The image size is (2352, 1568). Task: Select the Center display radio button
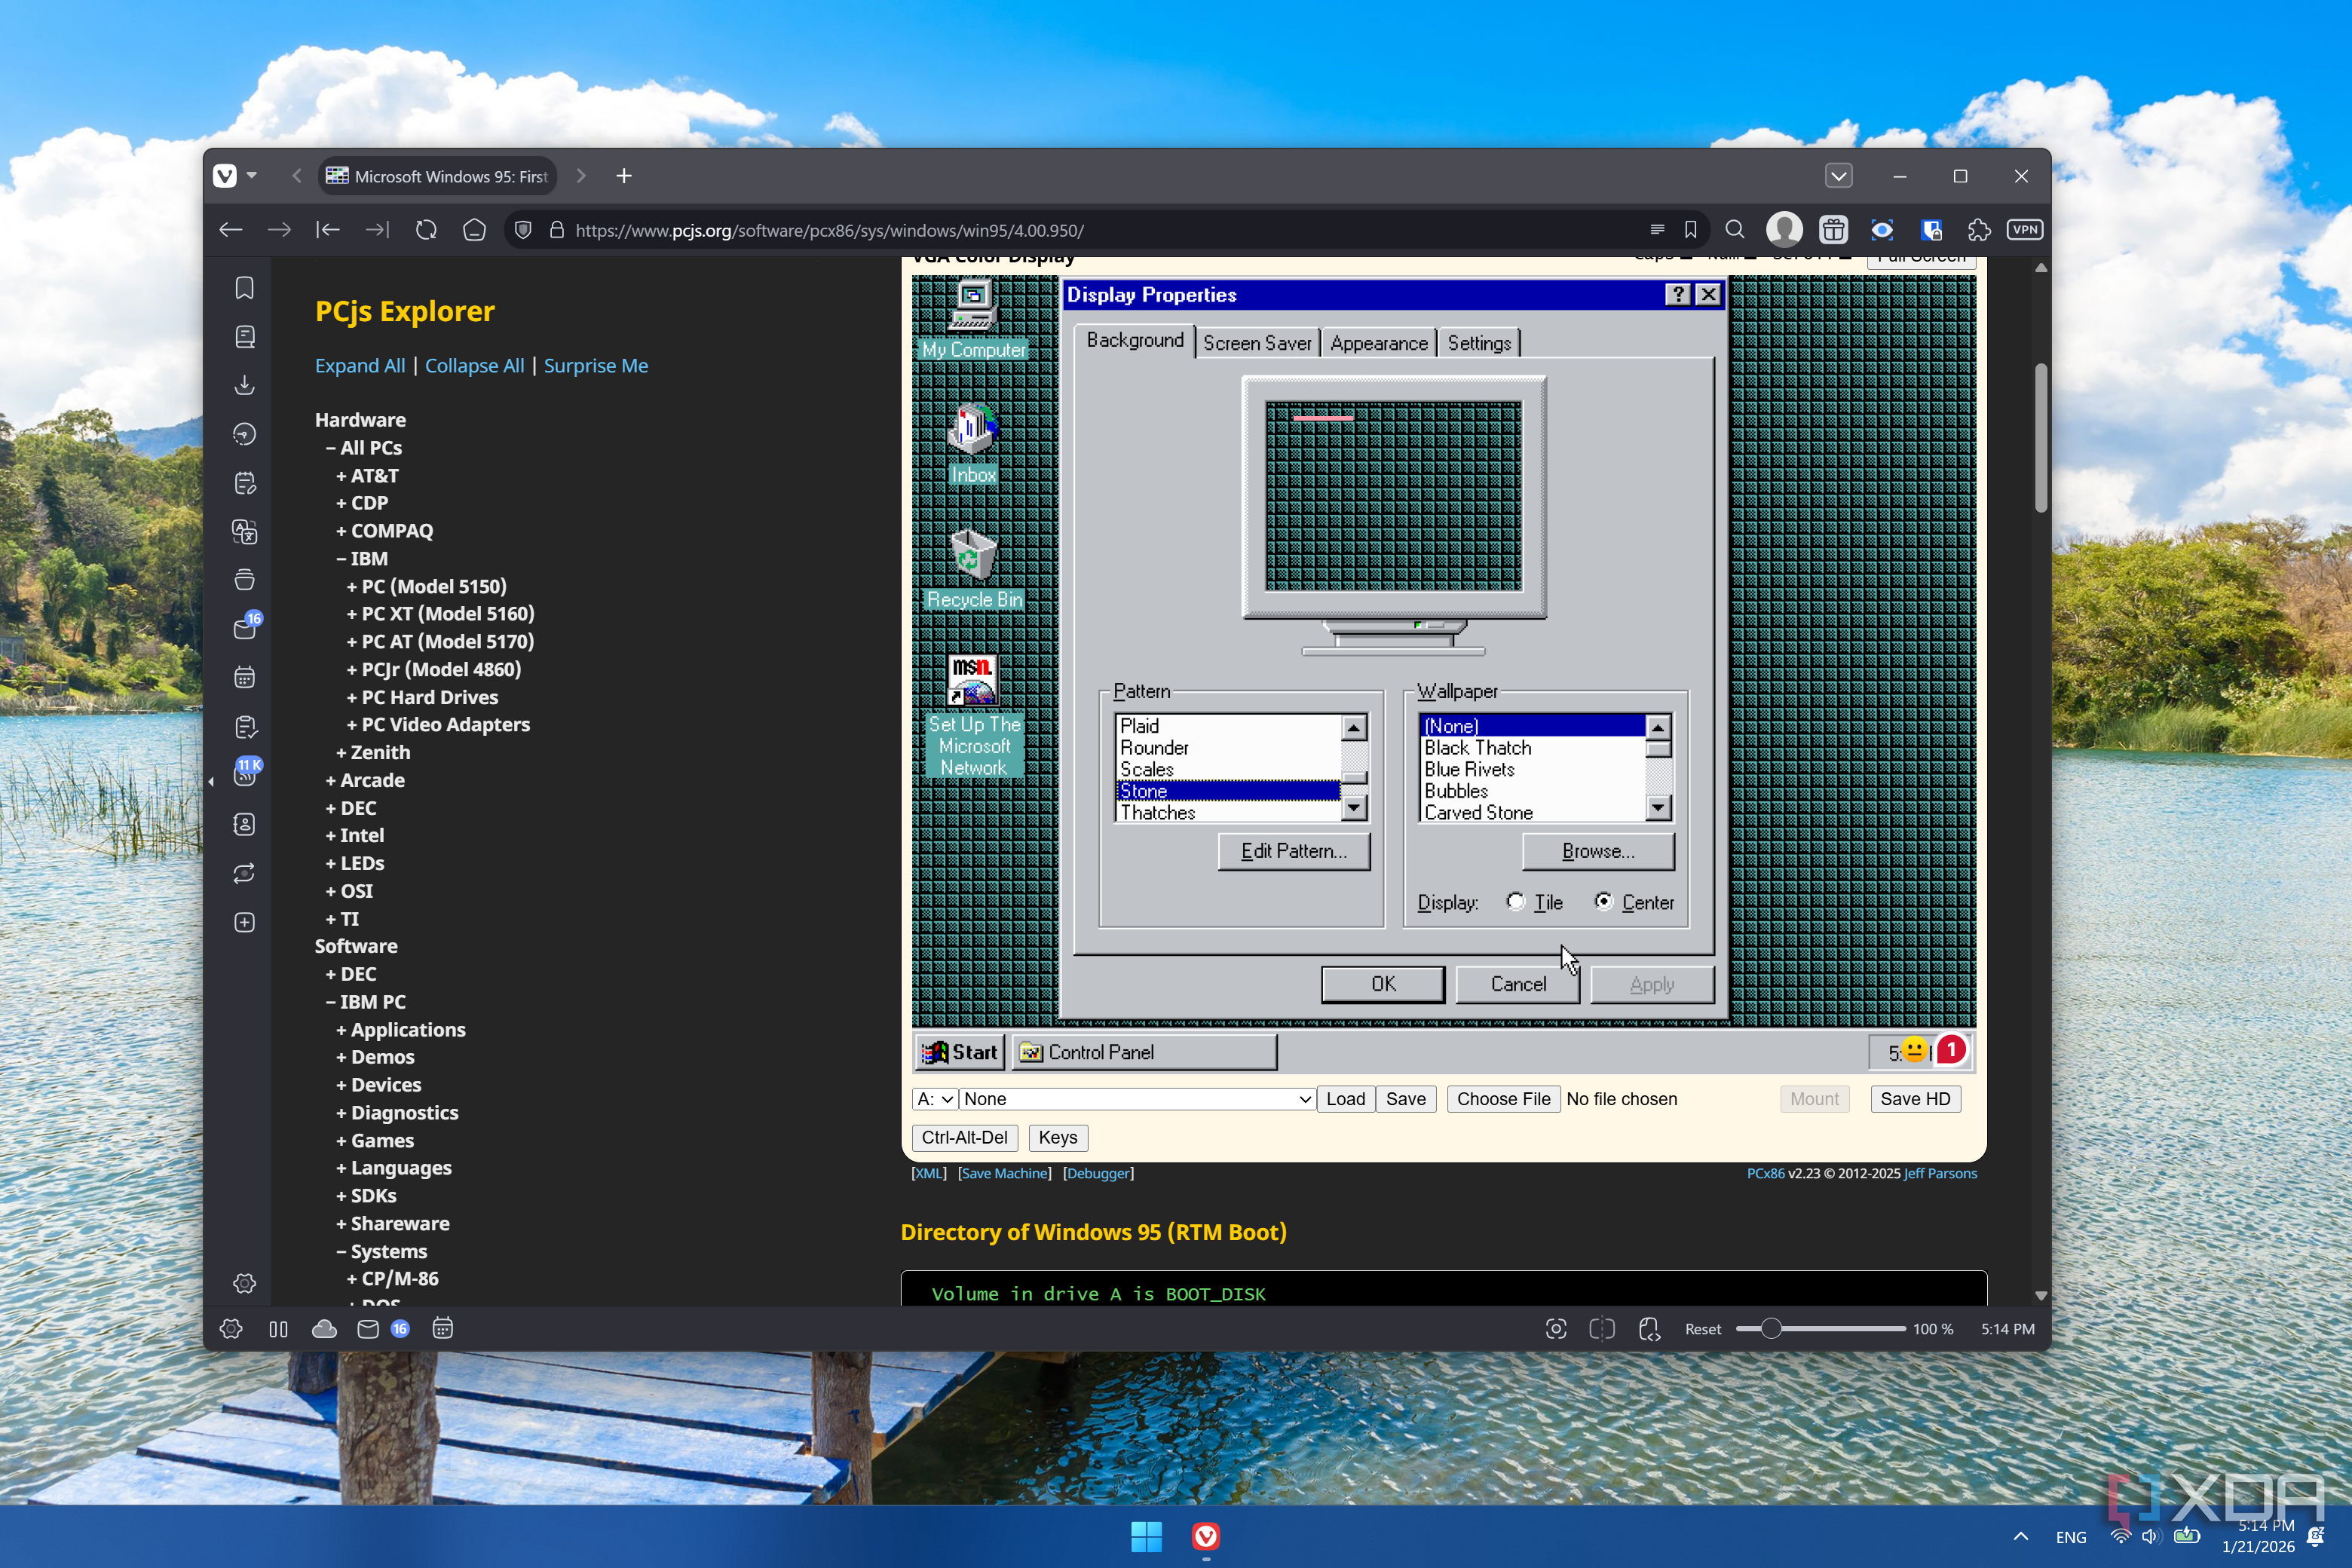click(x=1603, y=902)
